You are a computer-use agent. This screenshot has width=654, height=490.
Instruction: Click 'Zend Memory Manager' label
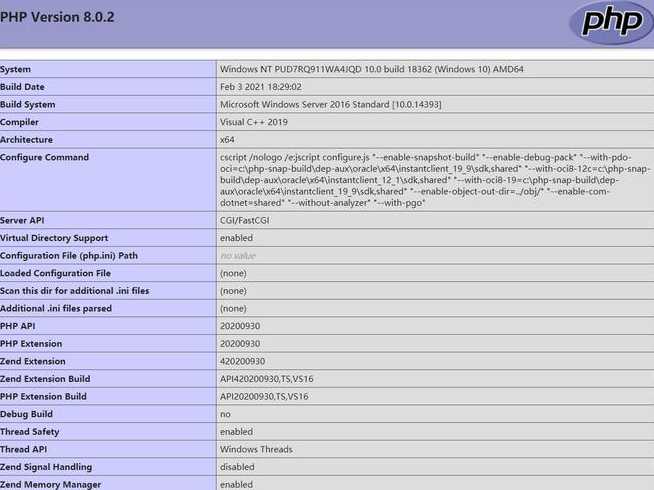point(50,485)
